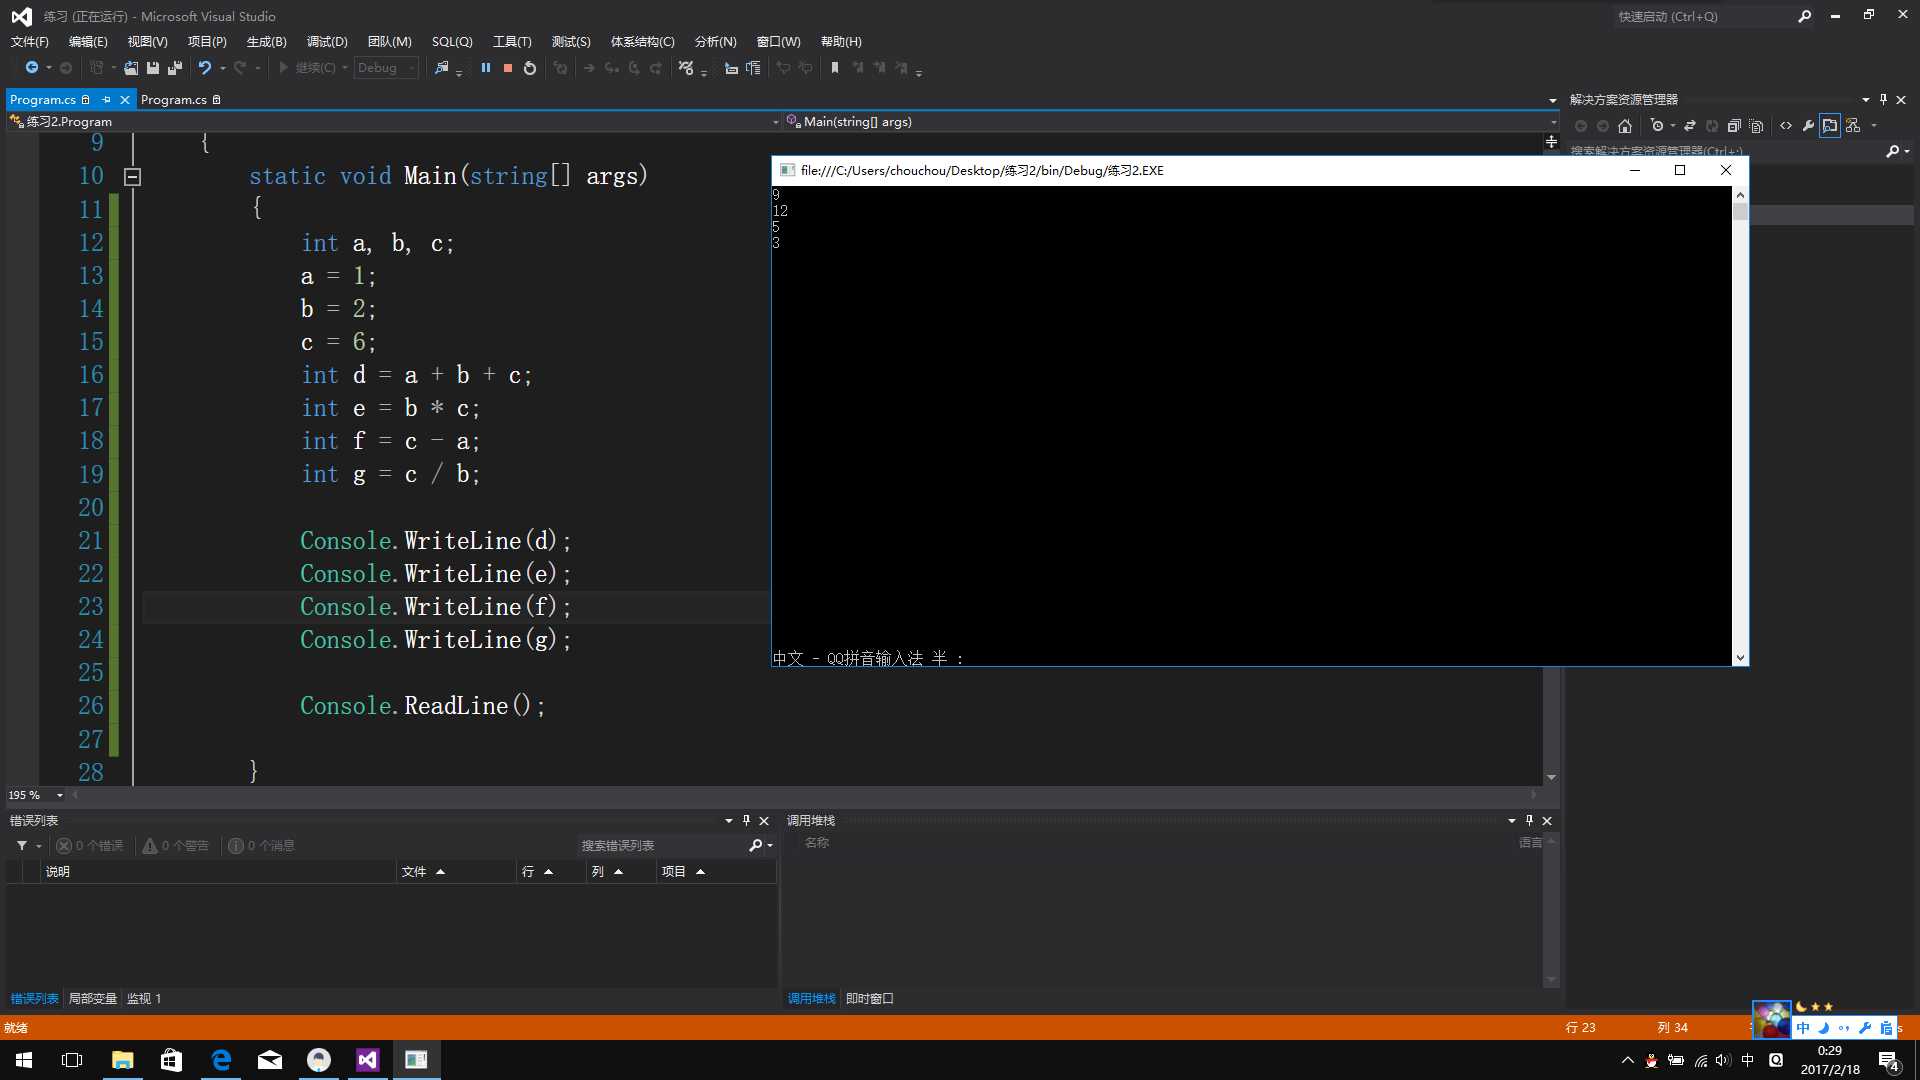Click Home icon in Solution Explorer

[1625, 126]
